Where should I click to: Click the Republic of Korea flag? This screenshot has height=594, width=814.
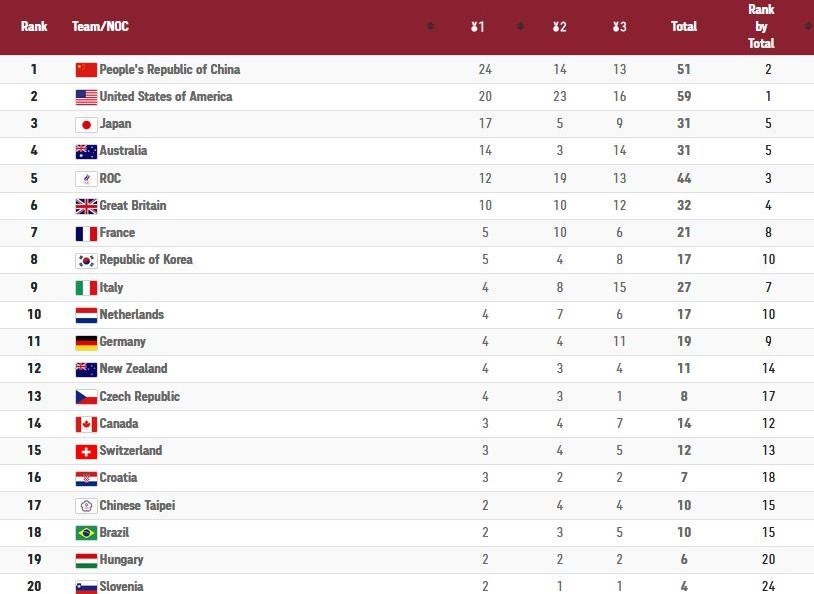86,260
